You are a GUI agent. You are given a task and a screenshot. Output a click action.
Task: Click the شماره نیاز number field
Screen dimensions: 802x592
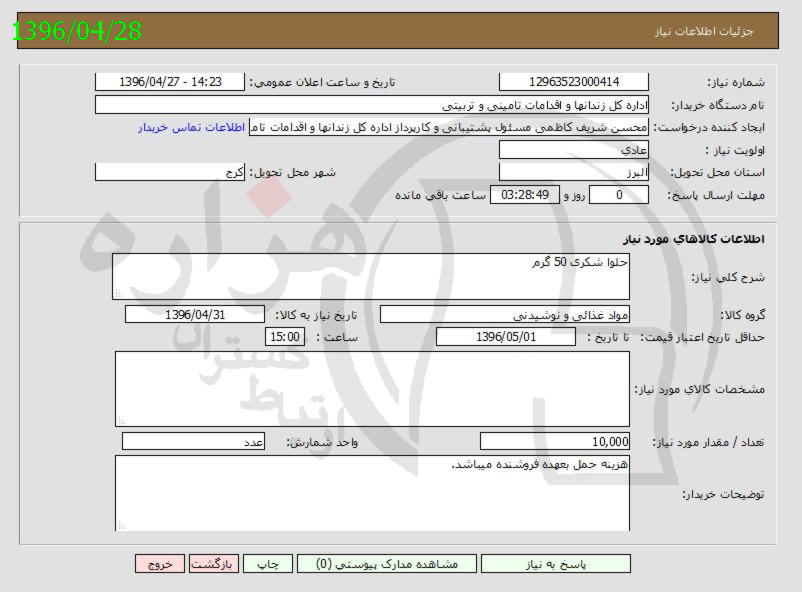[574, 82]
